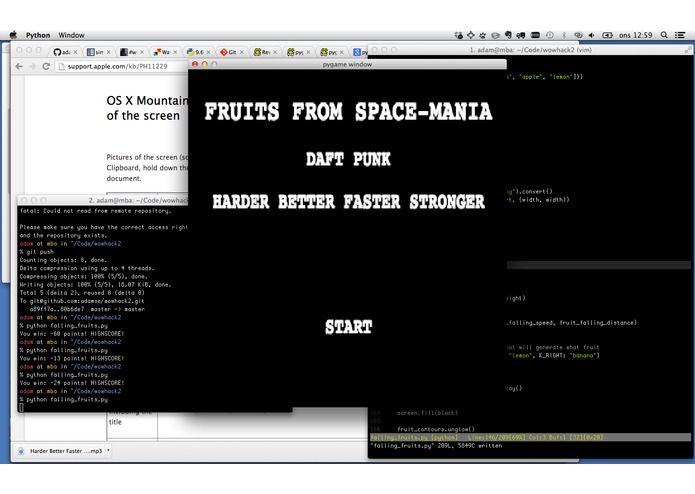Click 'screen.fill(black)' line in vim
Screen dimensions: 695x494
point(427,412)
